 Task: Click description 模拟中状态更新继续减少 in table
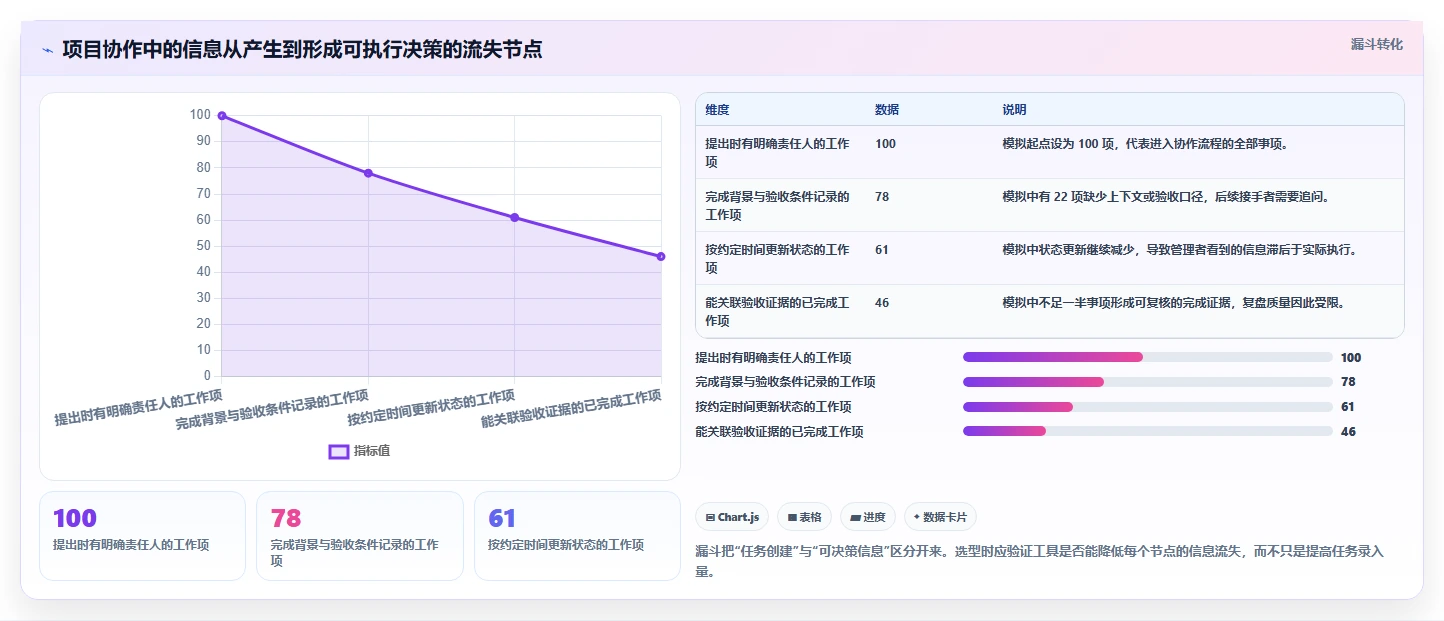(1180, 250)
